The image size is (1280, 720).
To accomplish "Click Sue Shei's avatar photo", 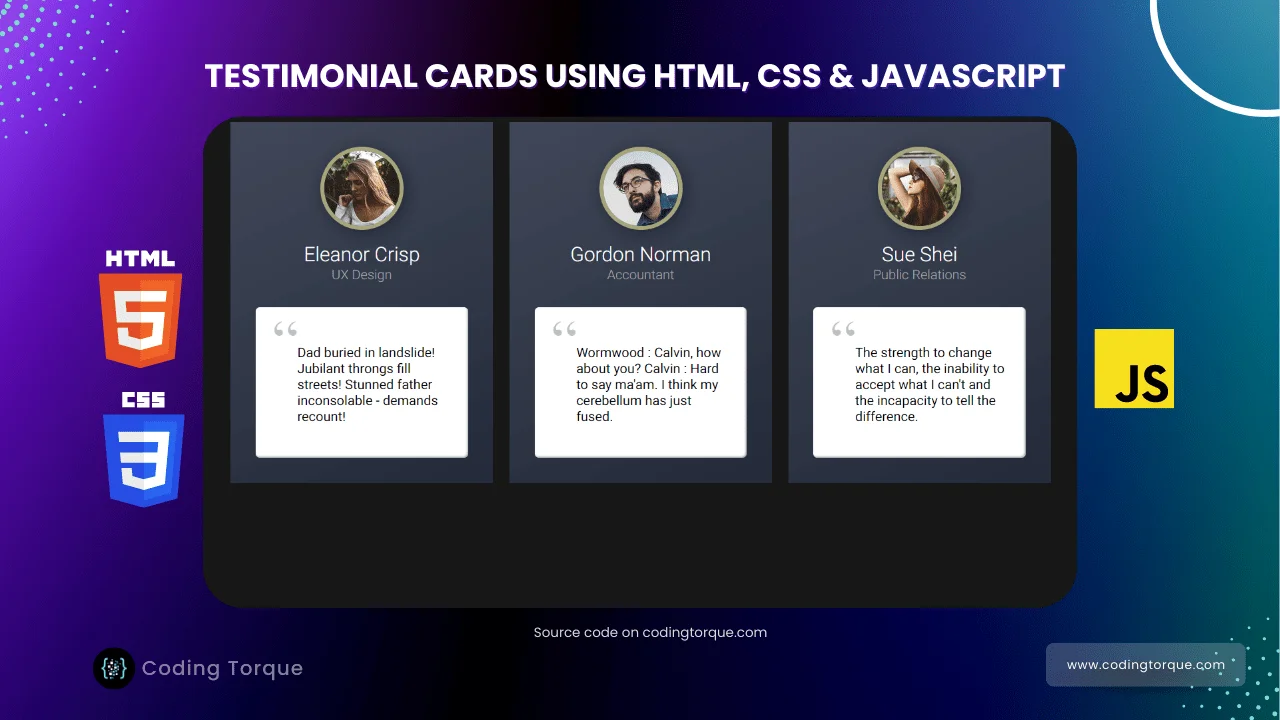I will pos(919,188).
